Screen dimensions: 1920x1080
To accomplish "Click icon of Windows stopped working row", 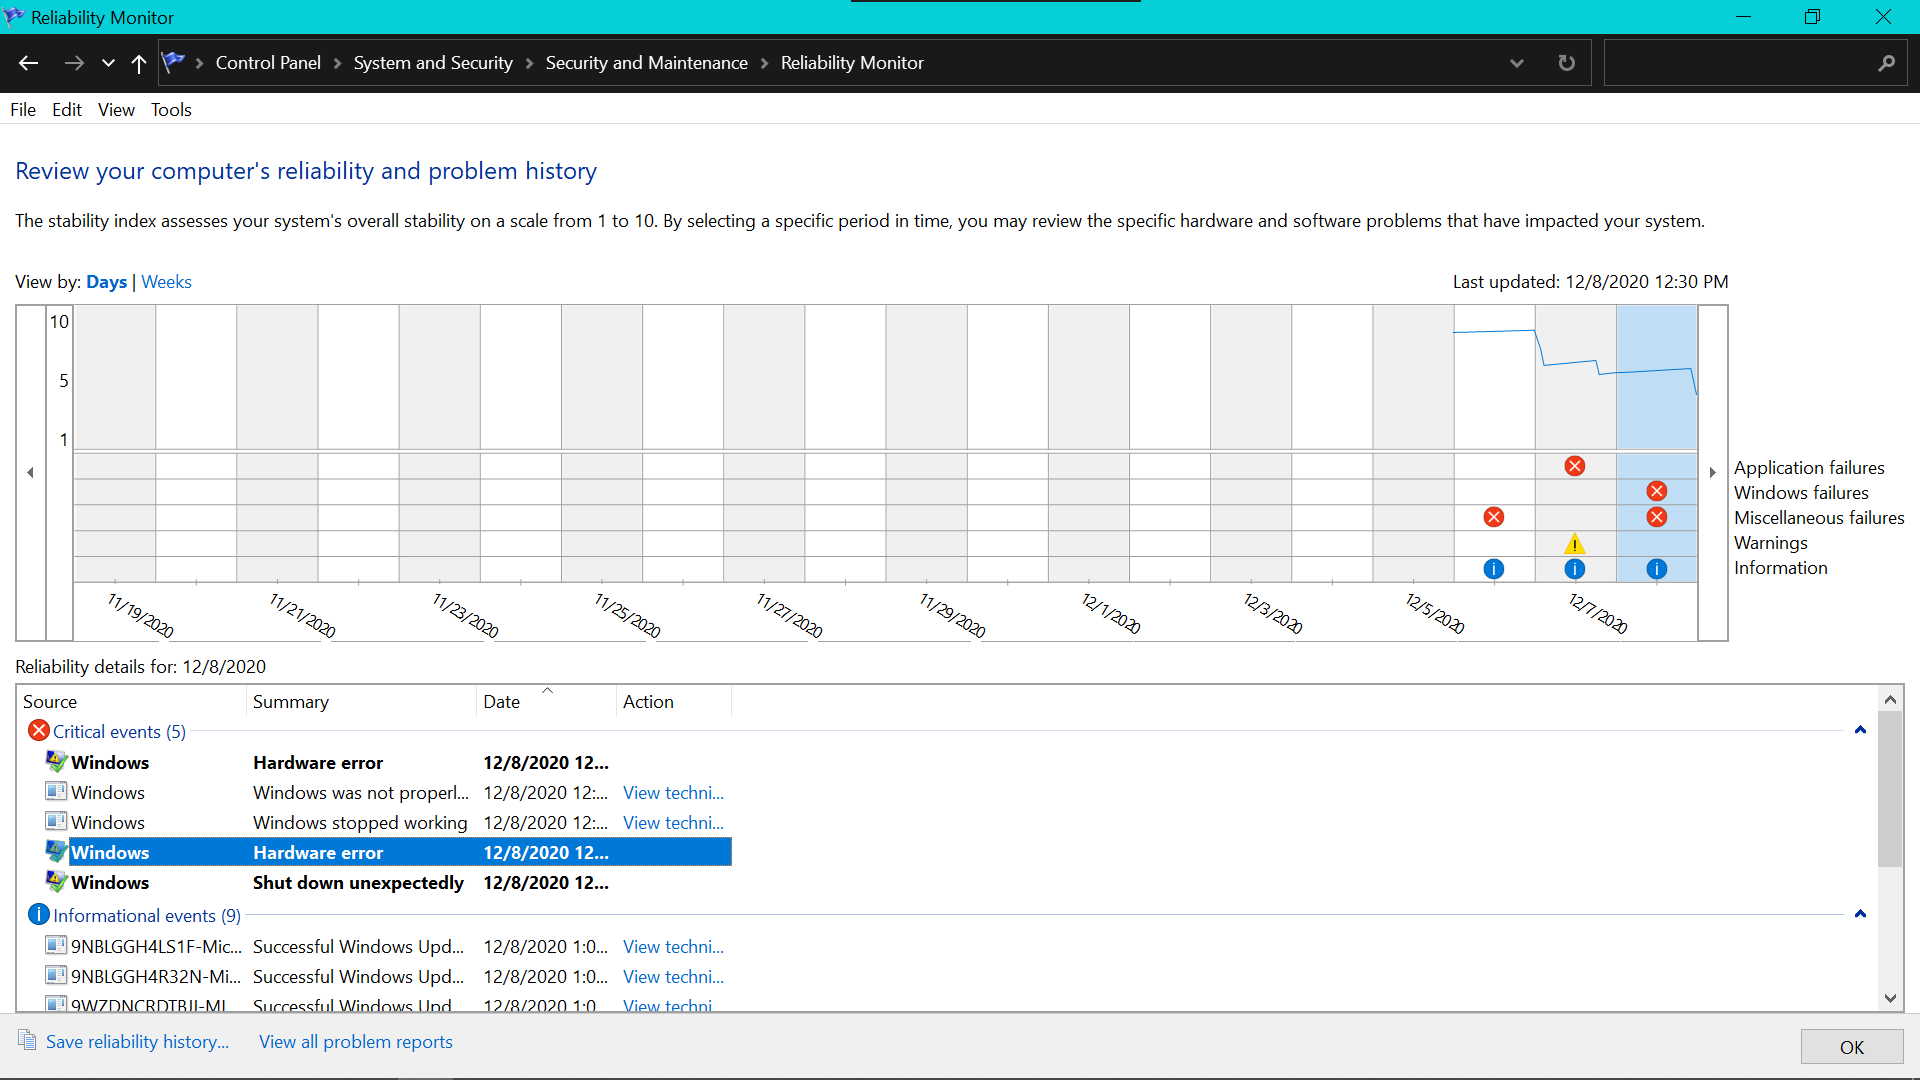I will 56,822.
